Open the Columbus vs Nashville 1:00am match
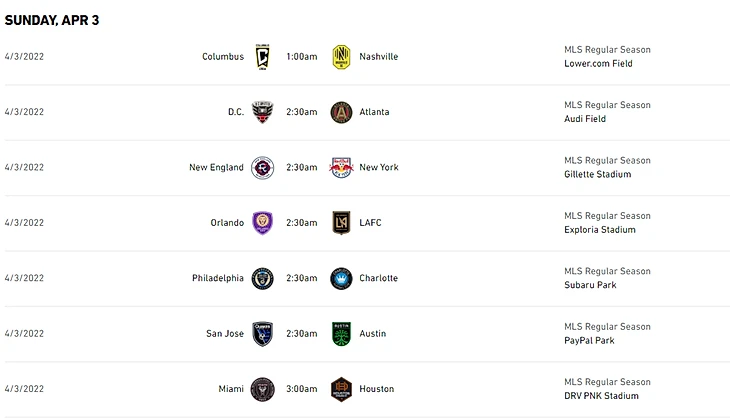 pos(301,57)
